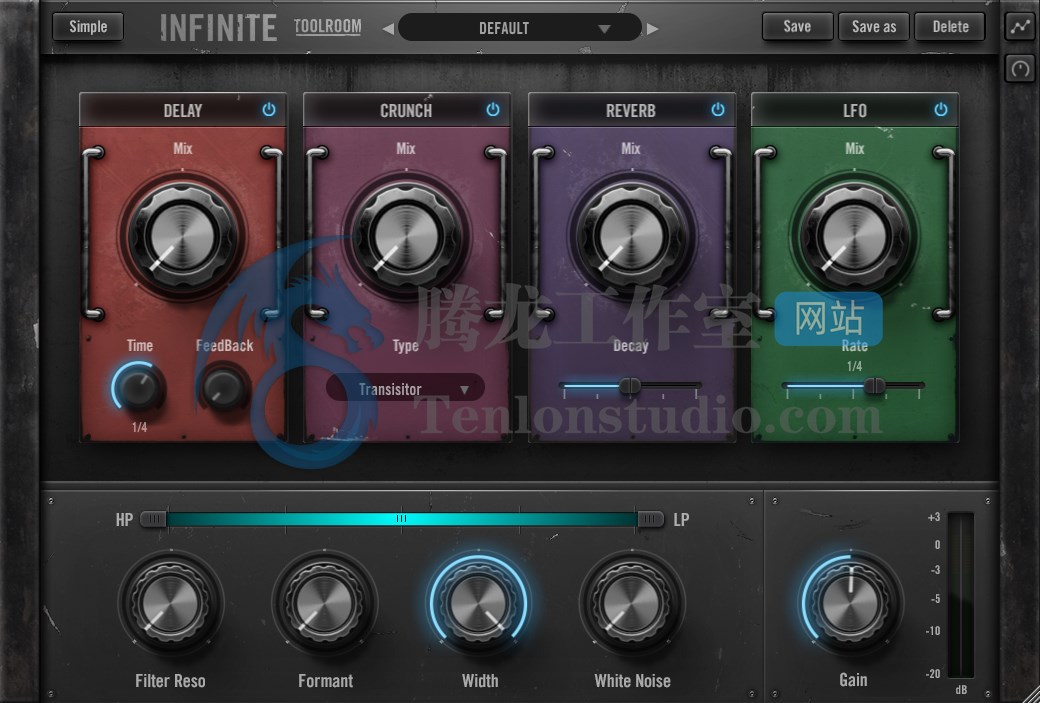Click the filter band center grip

401,519
